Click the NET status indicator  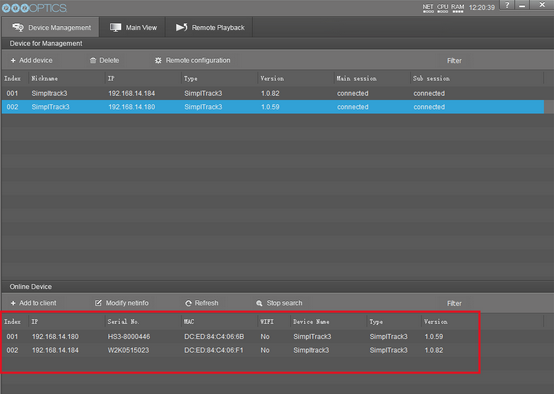428,8
